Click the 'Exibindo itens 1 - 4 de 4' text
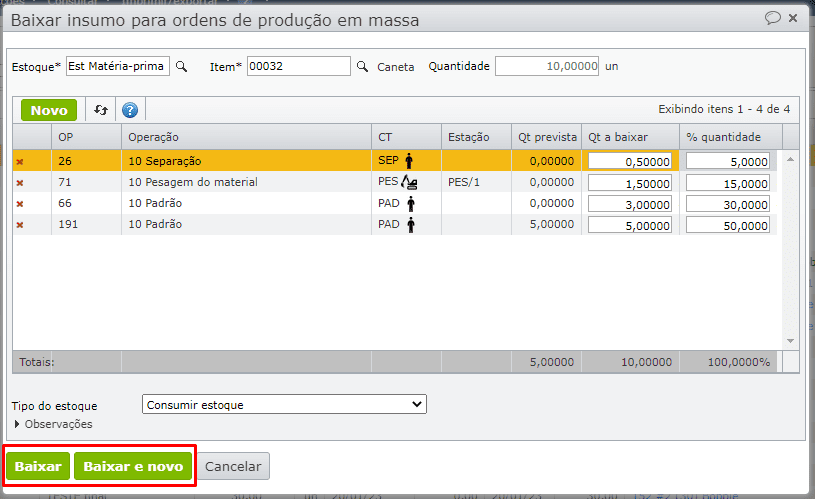815x499 pixels. pos(724,109)
